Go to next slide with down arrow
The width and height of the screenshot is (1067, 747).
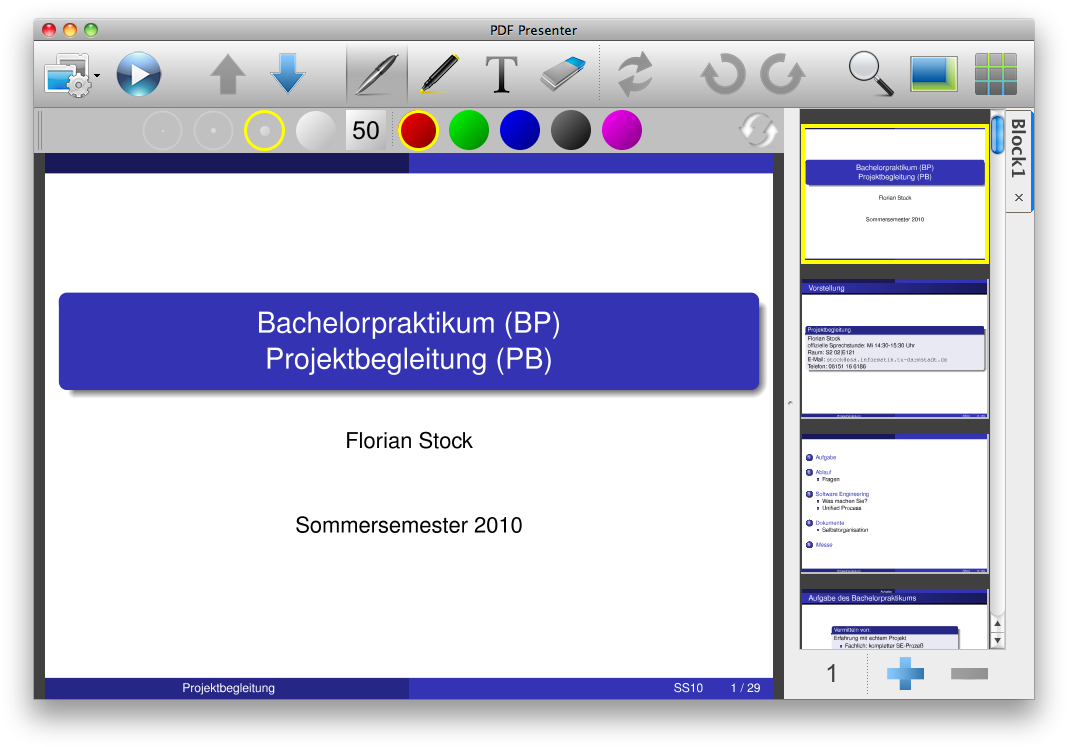288,75
